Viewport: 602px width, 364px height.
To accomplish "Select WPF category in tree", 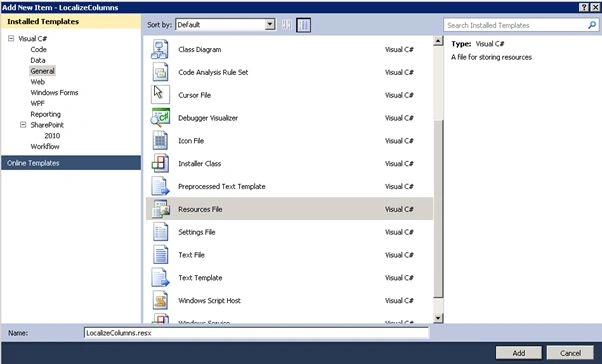I will click(x=37, y=103).
